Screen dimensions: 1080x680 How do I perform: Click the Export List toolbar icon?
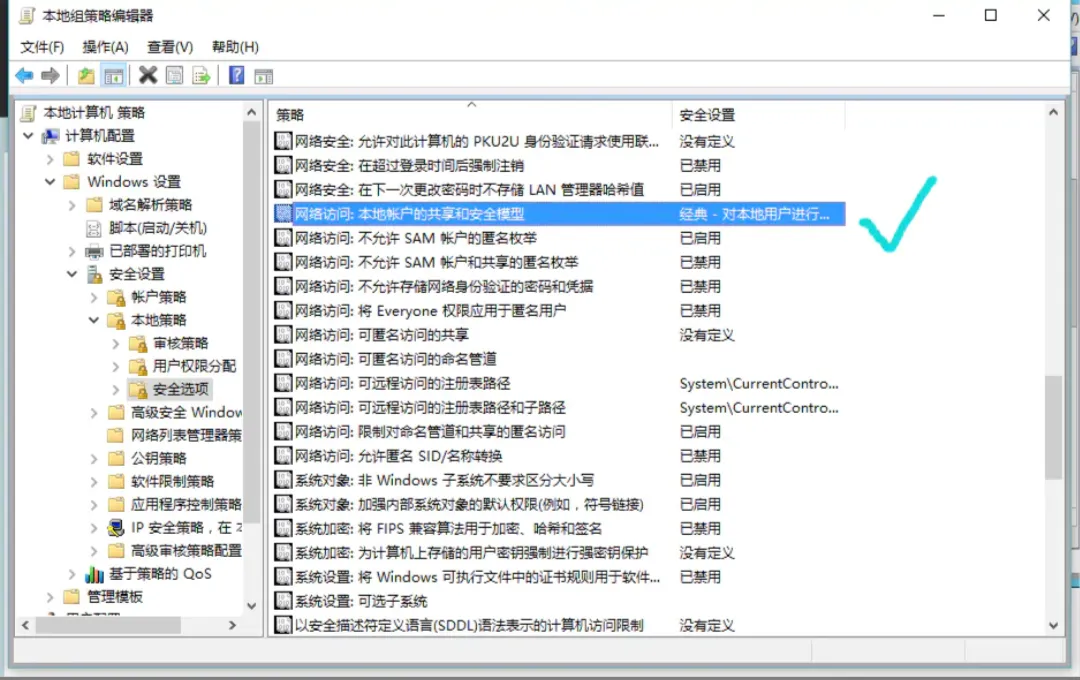coord(202,76)
